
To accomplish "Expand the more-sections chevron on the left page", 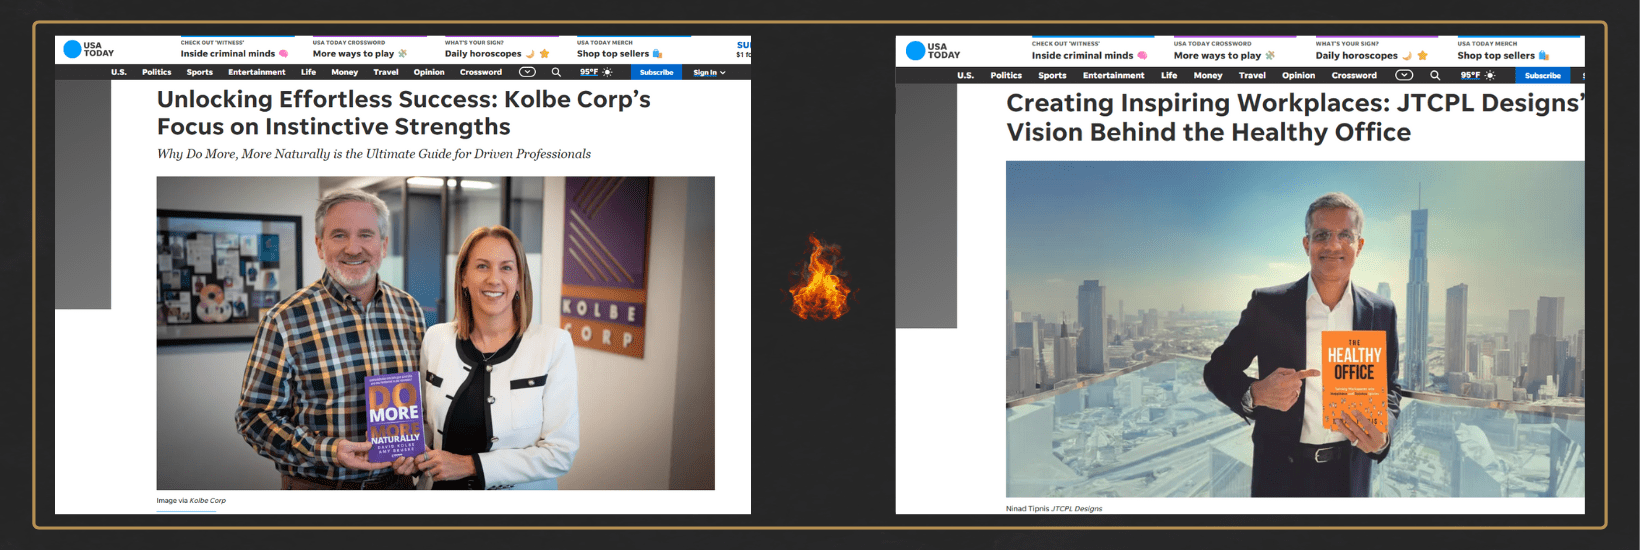I will 527,72.
